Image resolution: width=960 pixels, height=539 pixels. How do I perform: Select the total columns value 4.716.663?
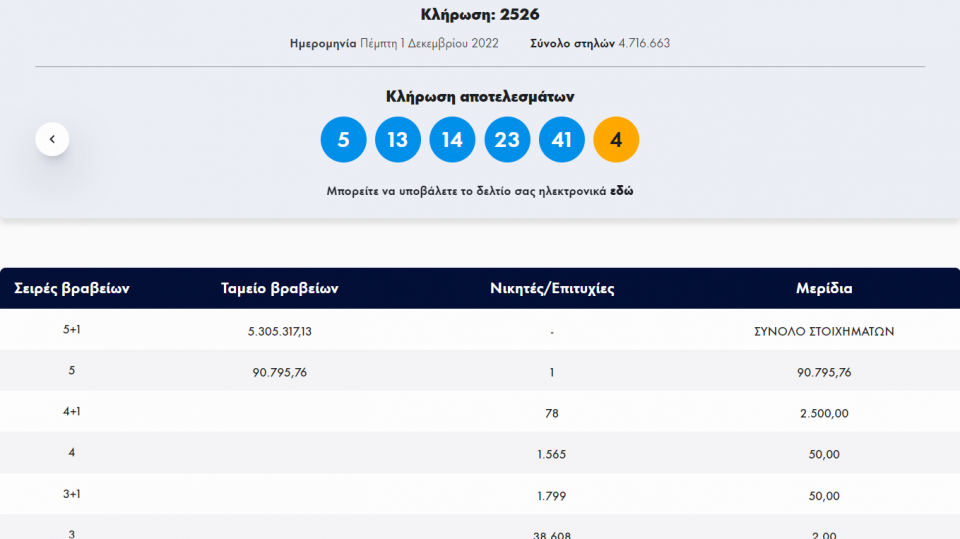click(644, 44)
